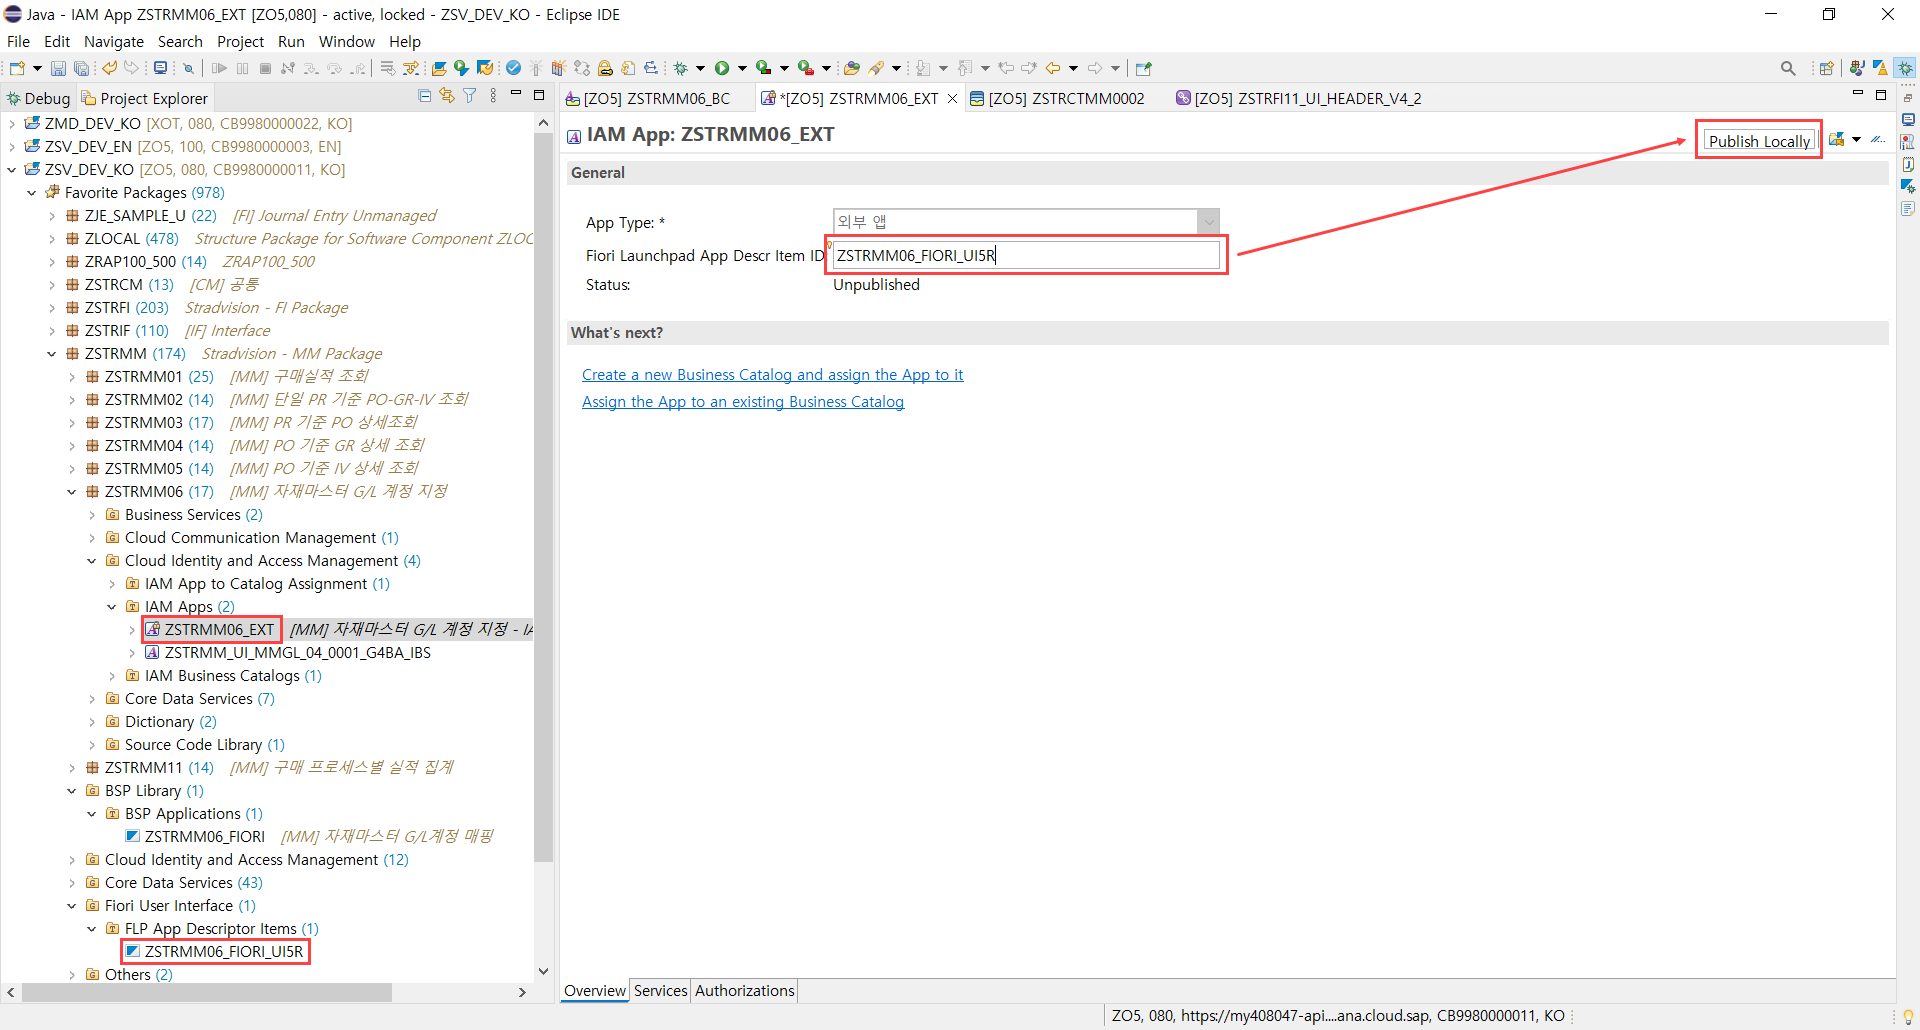Viewport: 1920px width, 1030px height.
Task: Click the Debug bug icon in toolbar
Action: 680,68
